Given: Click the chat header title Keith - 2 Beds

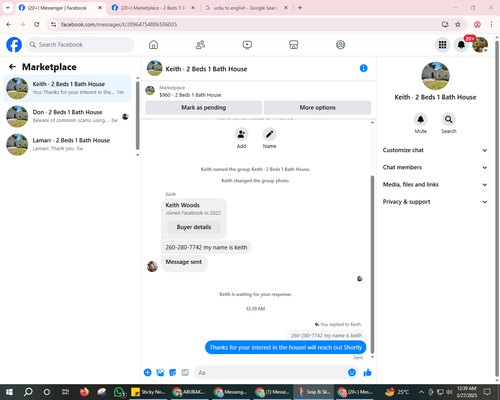Looking at the screenshot, I should [x=206, y=69].
